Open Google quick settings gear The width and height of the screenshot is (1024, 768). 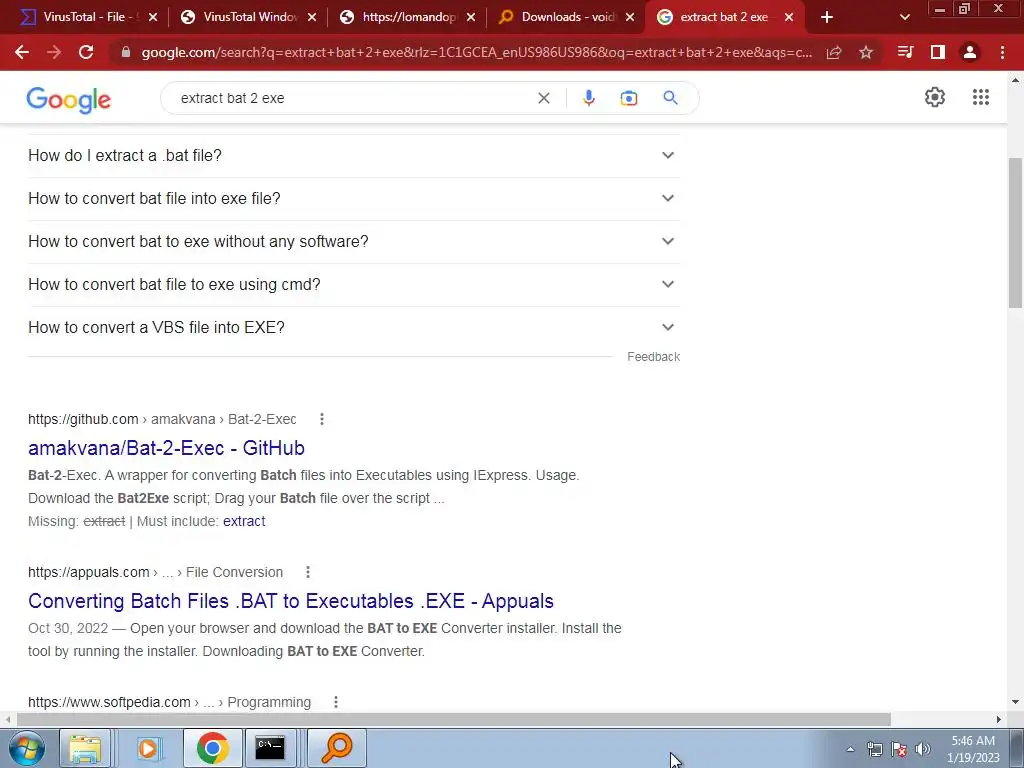coord(935,97)
